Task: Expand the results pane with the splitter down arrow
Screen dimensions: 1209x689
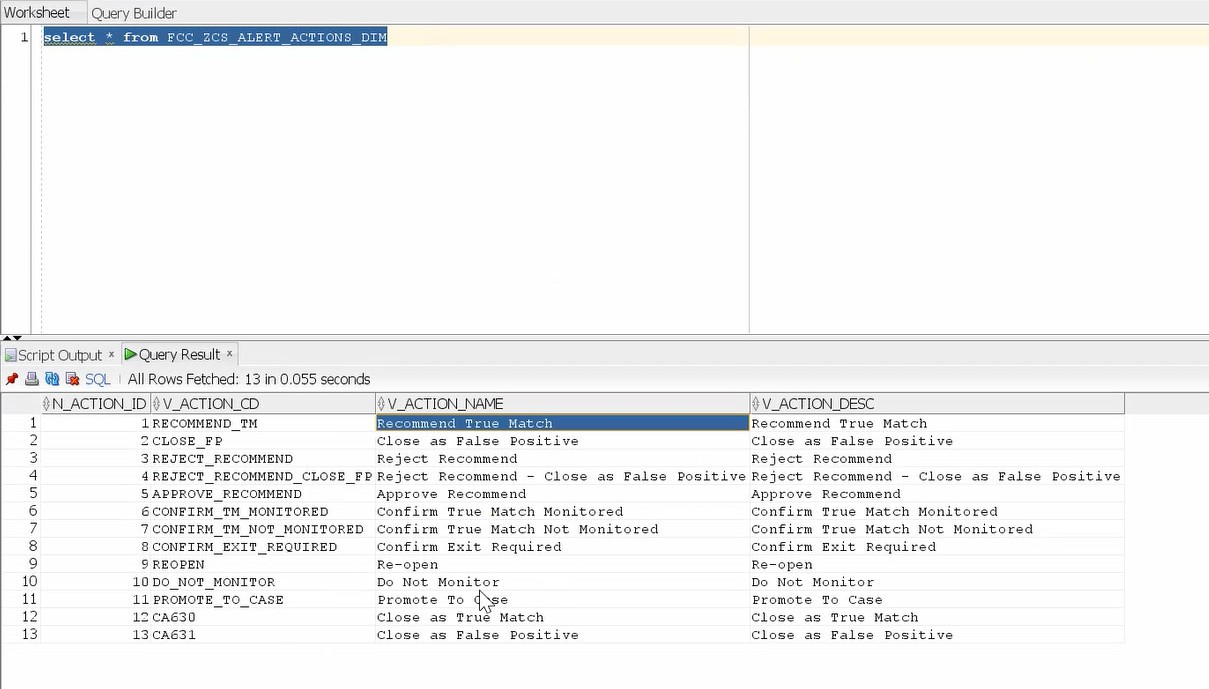Action: pyautogui.click(x=16, y=339)
